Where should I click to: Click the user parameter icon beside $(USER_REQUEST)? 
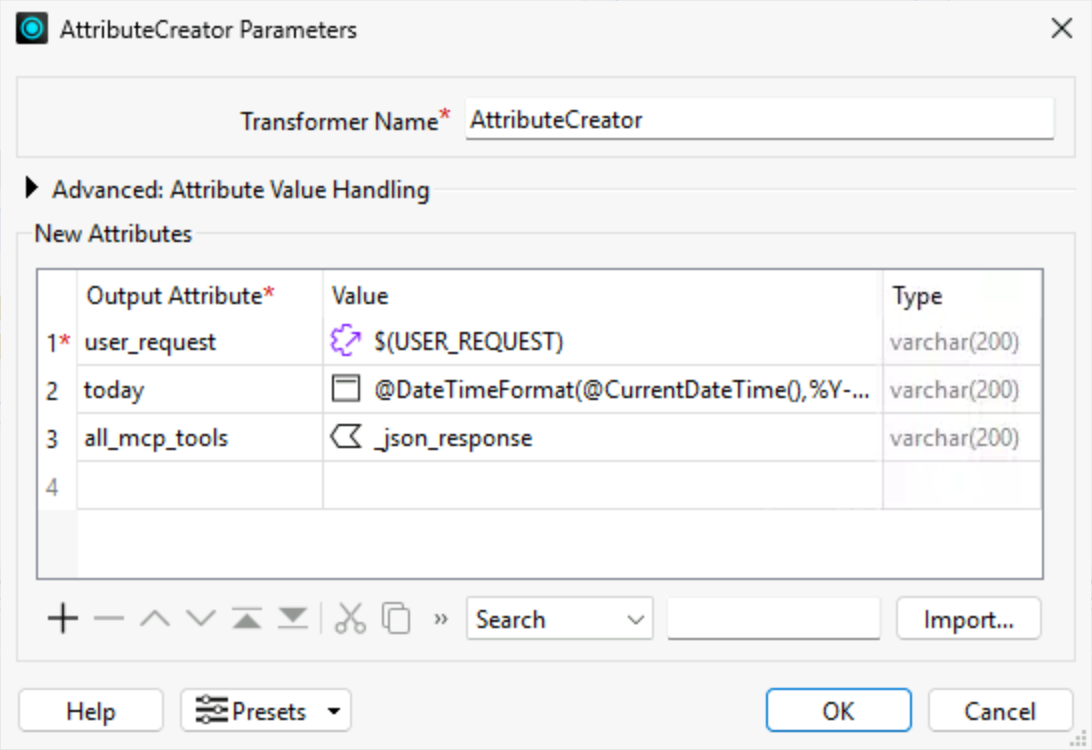click(x=345, y=341)
